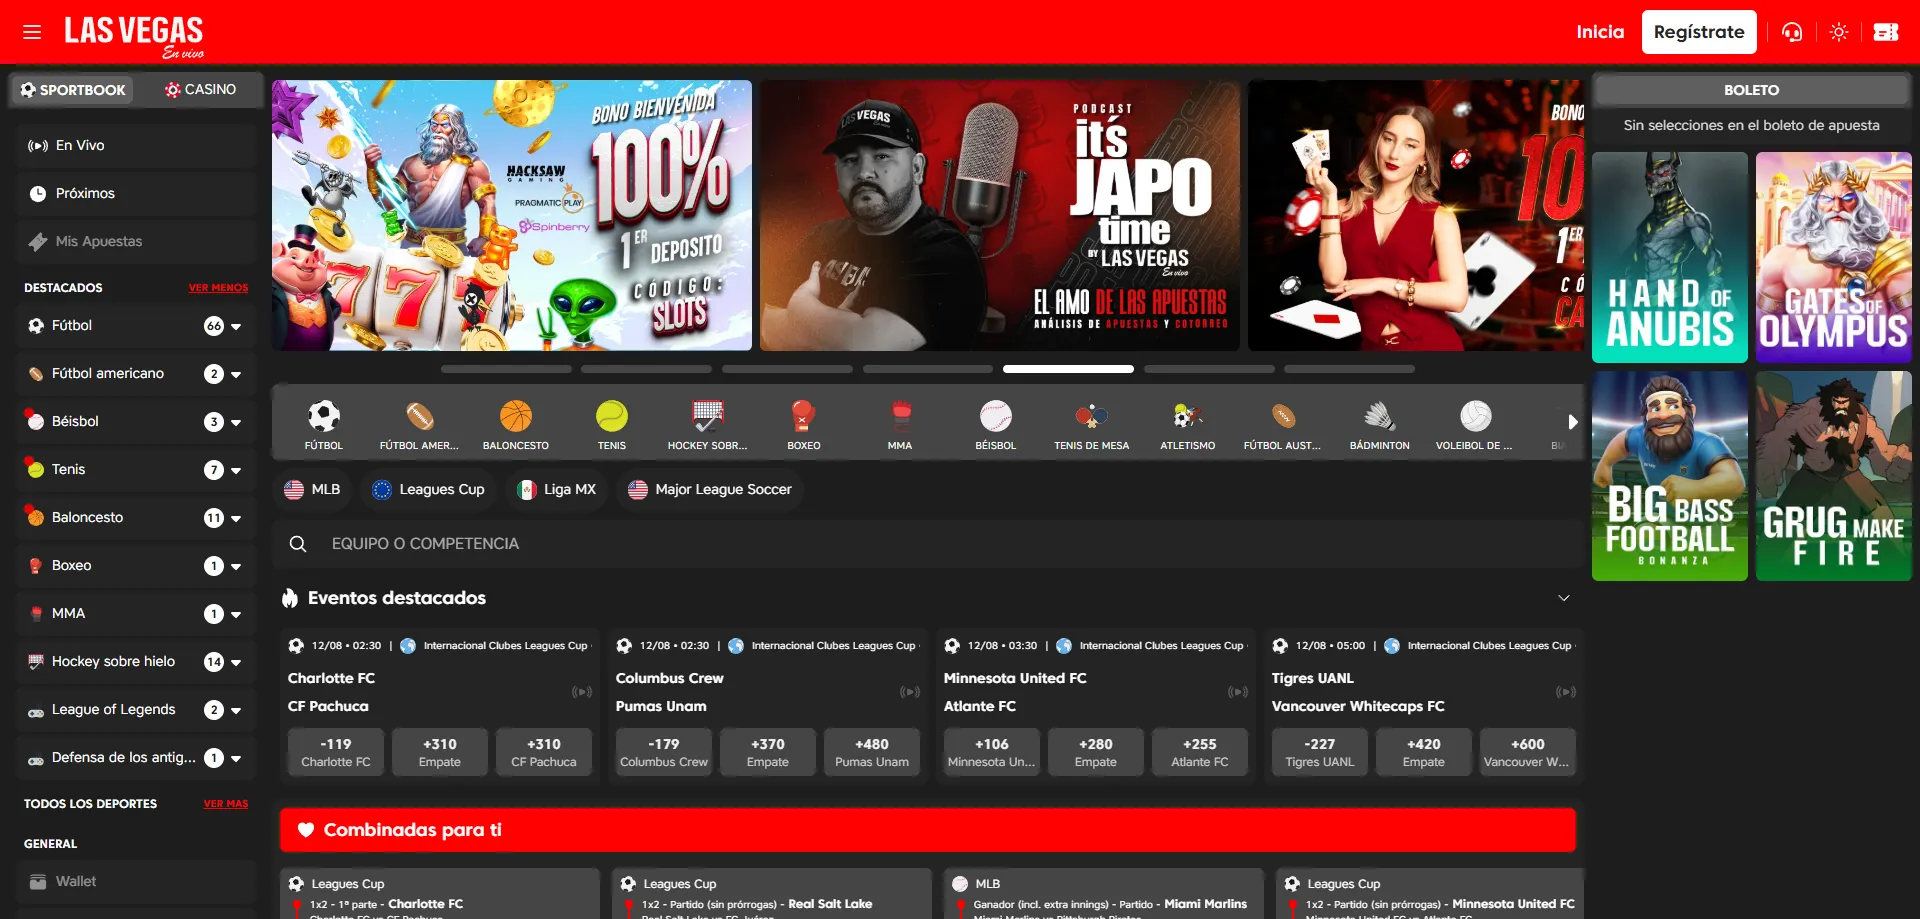Screen dimensions: 1920x919
Task: Filter by Major League Soccer chip
Action: coord(710,490)
